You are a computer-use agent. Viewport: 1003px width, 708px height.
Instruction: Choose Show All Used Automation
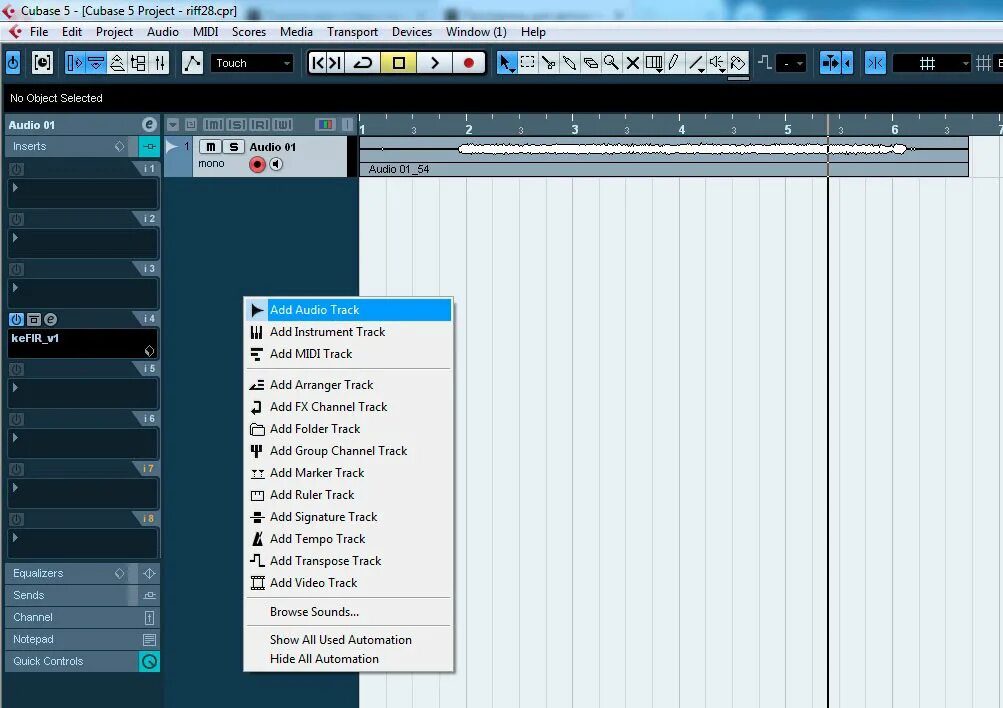349,640
